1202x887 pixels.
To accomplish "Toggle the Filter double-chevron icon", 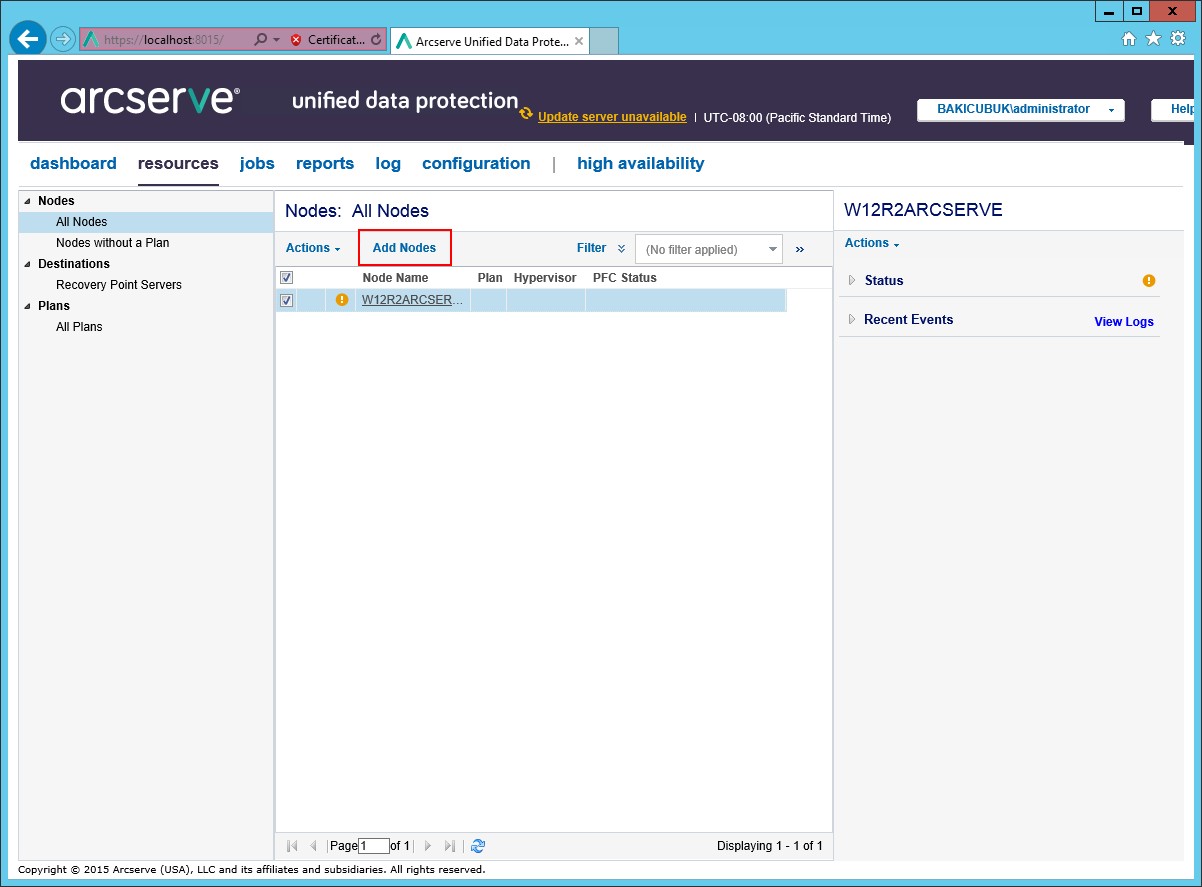I will (x=622, y=249).
